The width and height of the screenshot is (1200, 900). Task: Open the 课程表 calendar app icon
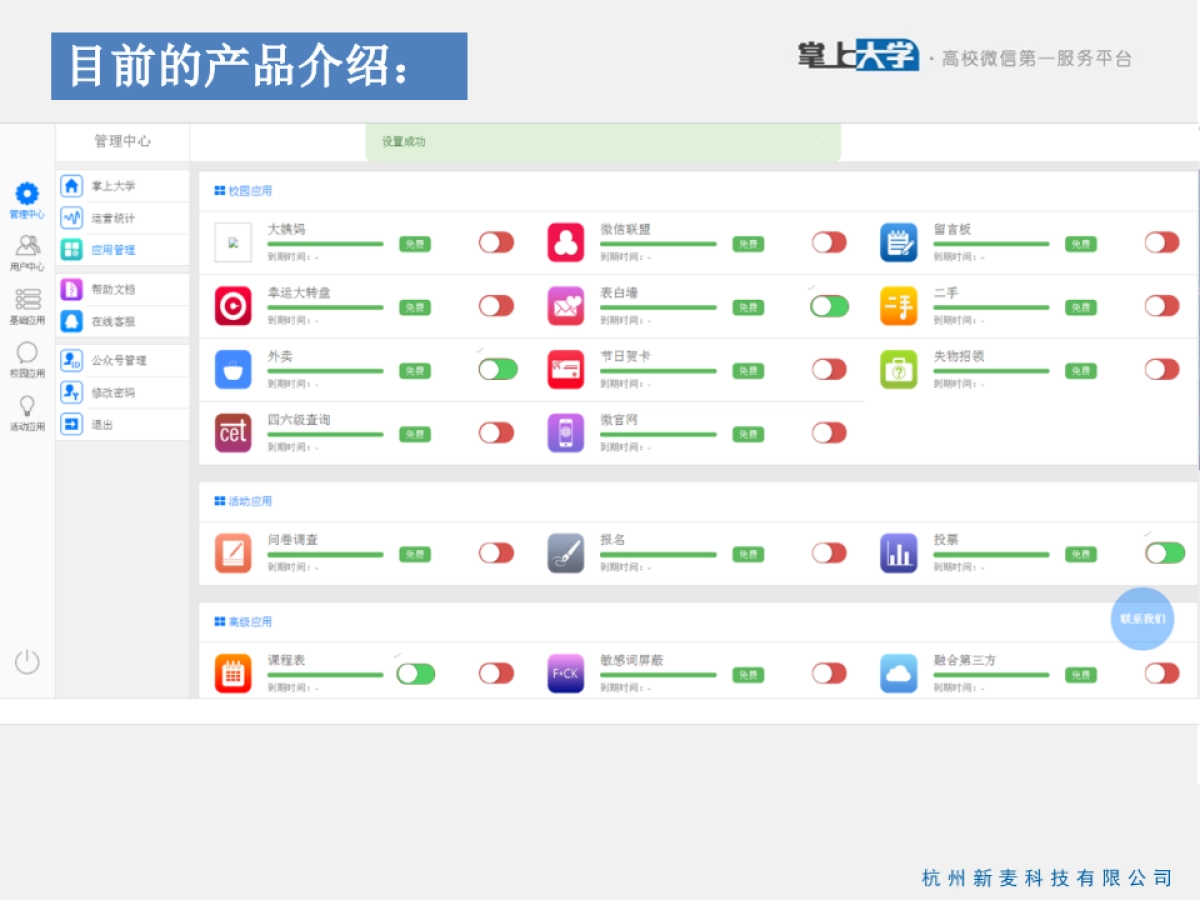tap(232, 673)
